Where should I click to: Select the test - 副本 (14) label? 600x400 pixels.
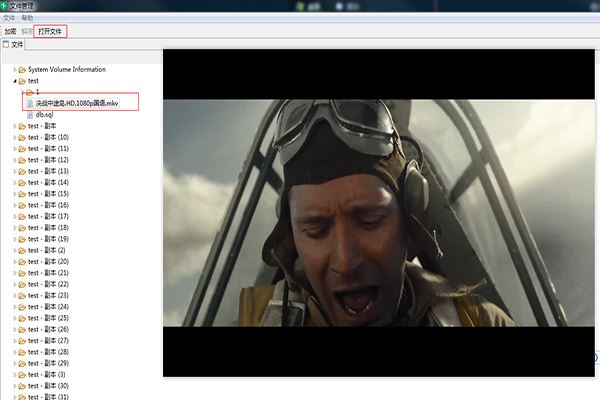point(48,183)
